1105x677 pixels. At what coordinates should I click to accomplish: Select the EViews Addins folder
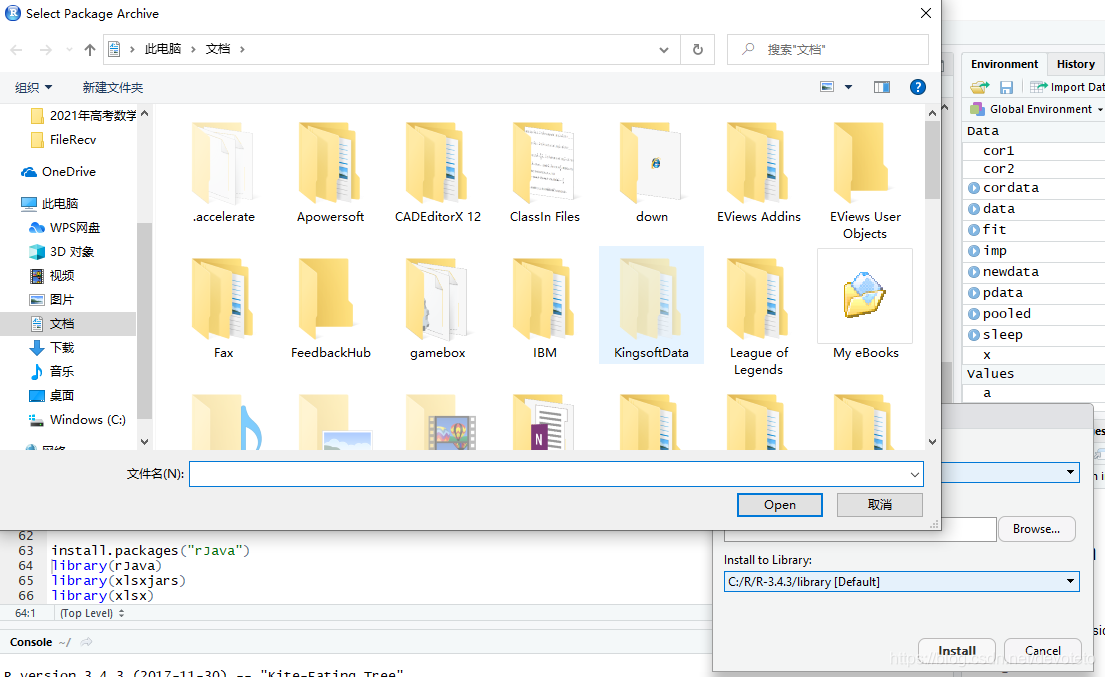(x=759, y=173)
